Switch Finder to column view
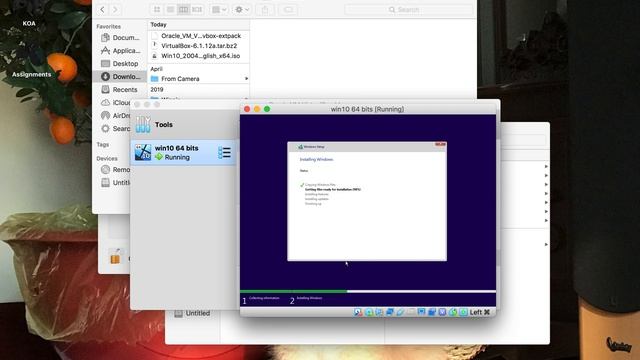This screenshot has width=640, height=360. (x=184, y=9)
